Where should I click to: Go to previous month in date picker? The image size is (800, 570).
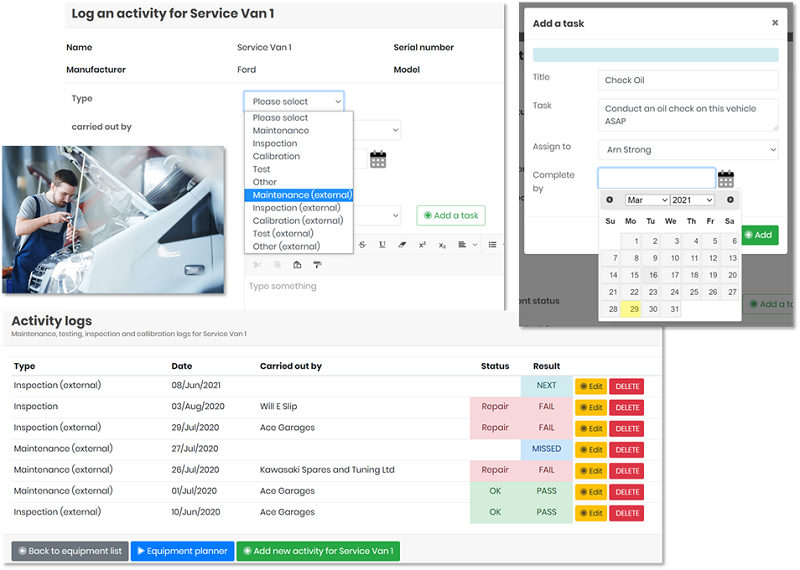click(610, 200)
